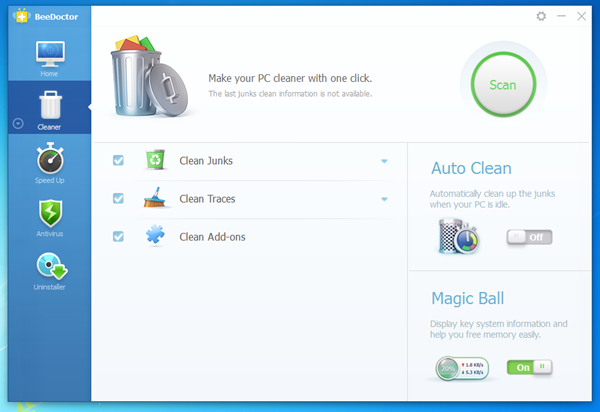Turn off the Magic Ball switch
The image size is (600, 412).
tap(529, 367)
